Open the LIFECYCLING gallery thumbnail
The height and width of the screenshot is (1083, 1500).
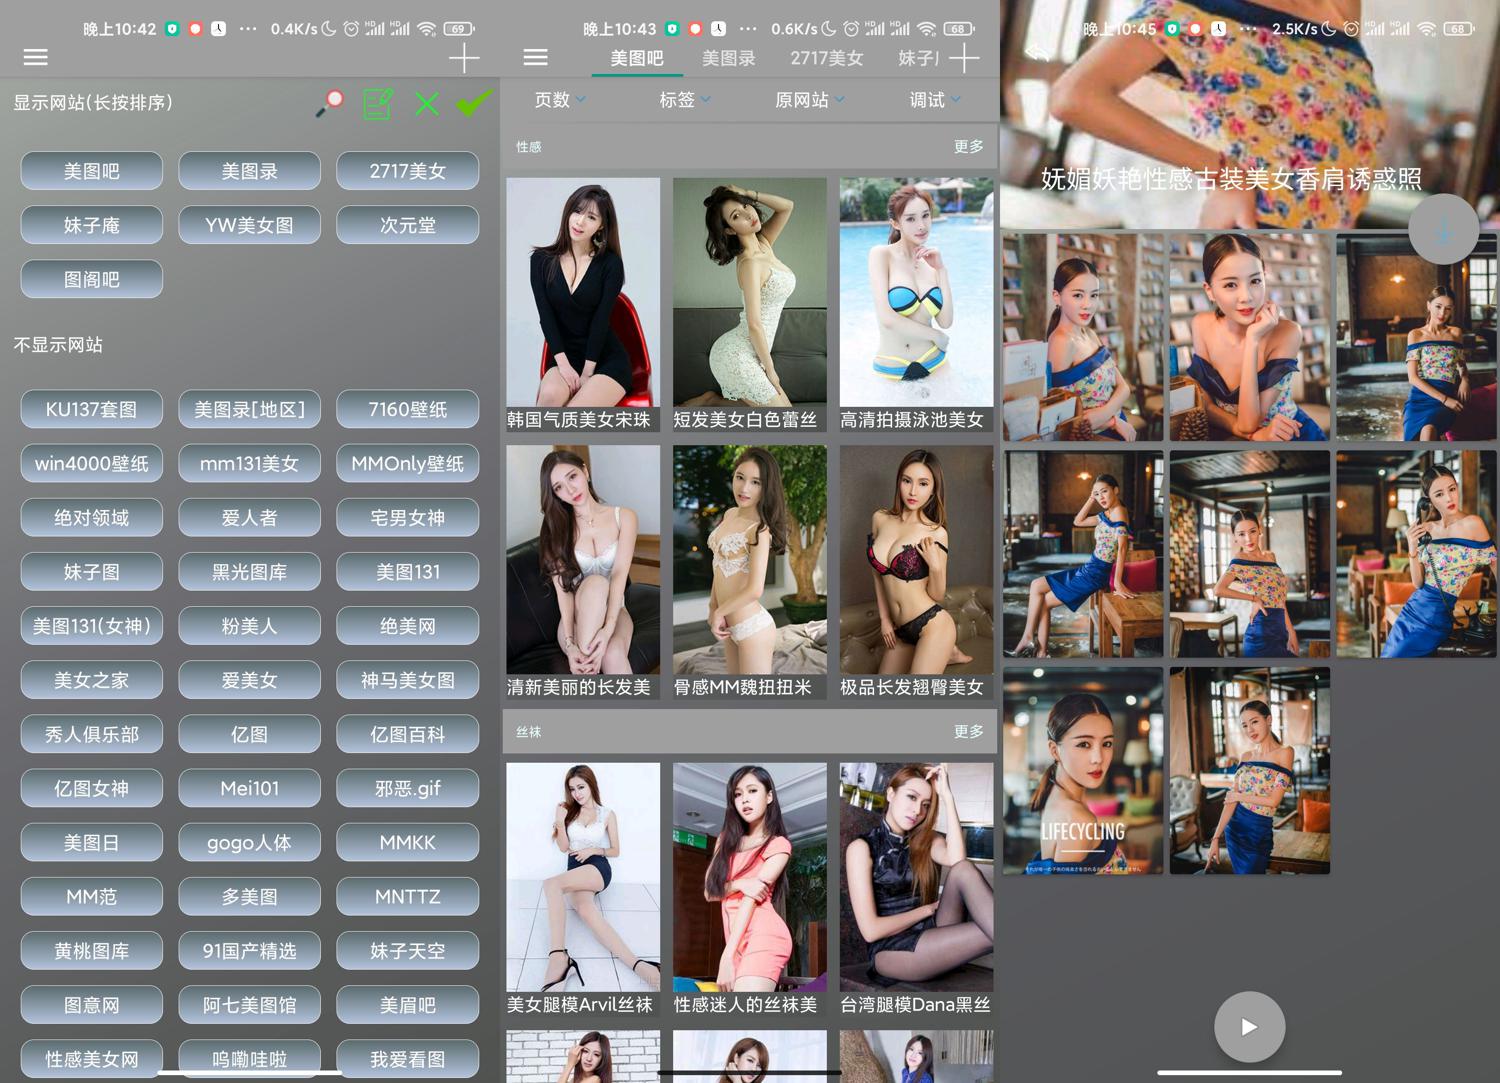(1083, 771)
